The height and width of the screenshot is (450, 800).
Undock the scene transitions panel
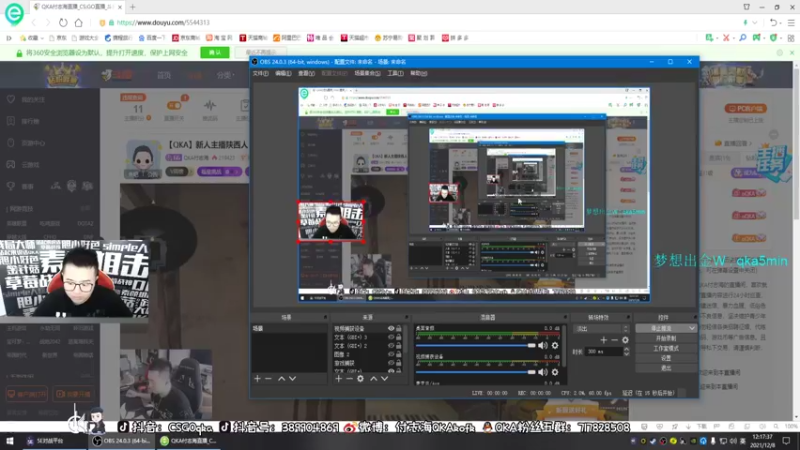click(629, 317)
